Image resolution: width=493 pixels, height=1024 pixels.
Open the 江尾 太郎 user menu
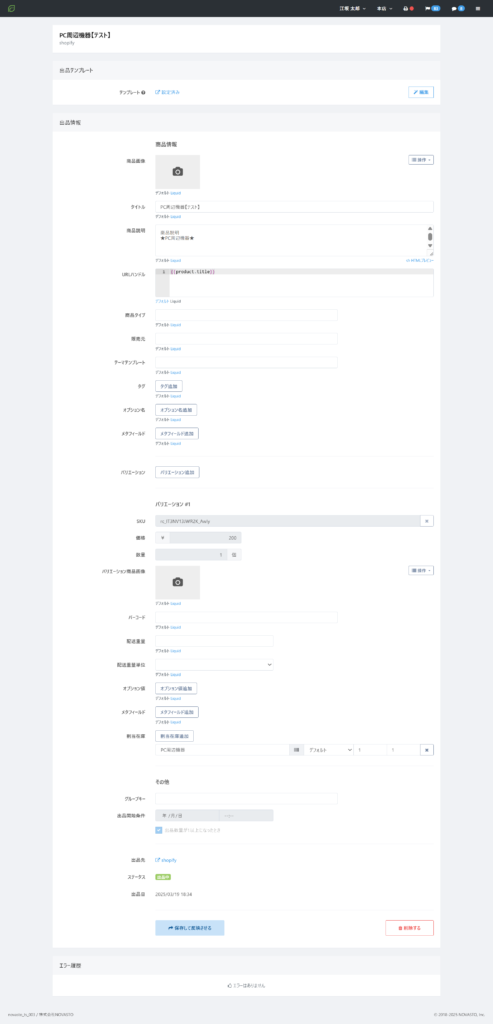pos(353,8)
